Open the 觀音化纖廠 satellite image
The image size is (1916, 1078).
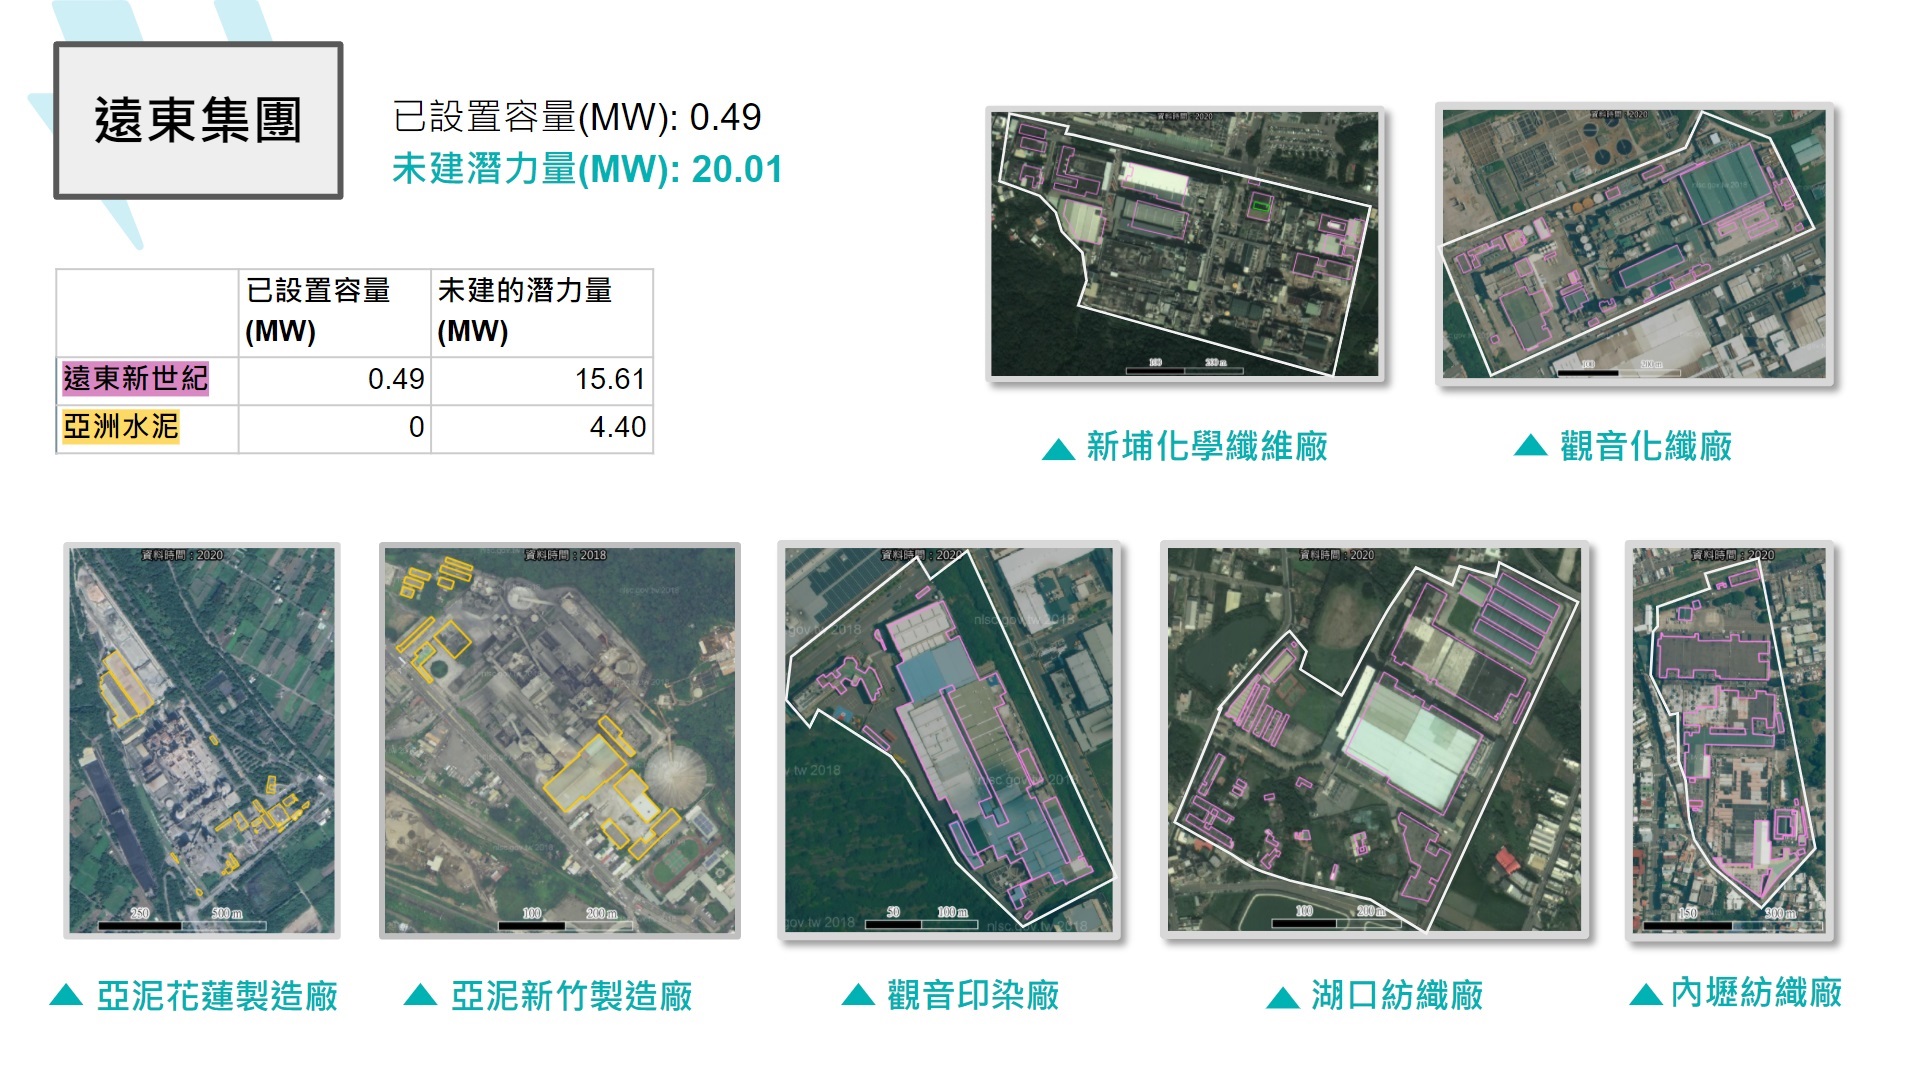pos(1634,244)
